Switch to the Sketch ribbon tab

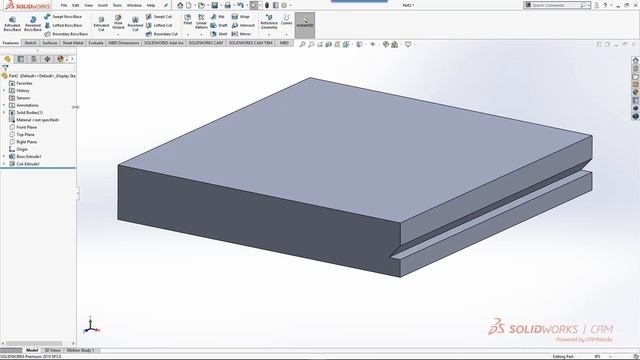point(30,43)
